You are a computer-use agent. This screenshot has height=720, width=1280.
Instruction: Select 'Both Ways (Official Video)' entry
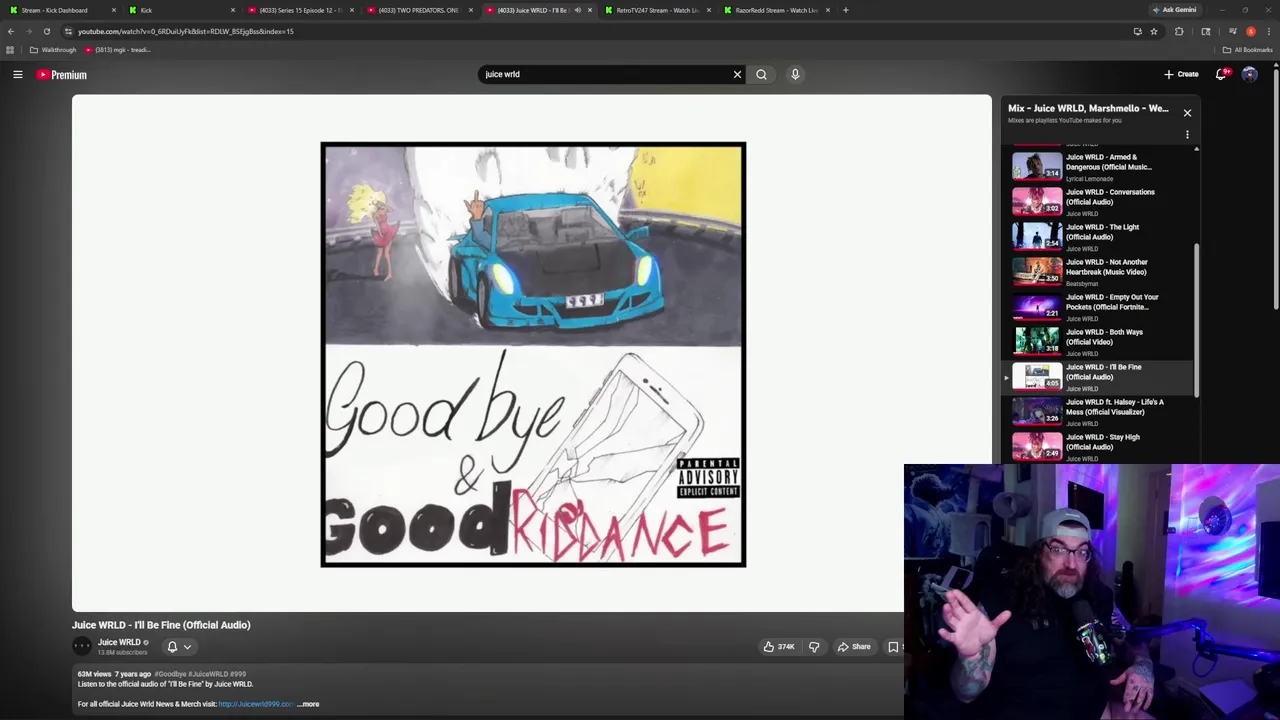(x=1100, y=341)
